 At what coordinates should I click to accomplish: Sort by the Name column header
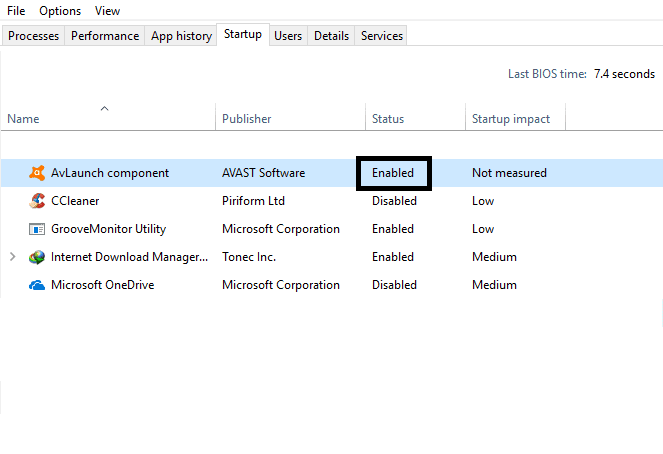point(23,119)
